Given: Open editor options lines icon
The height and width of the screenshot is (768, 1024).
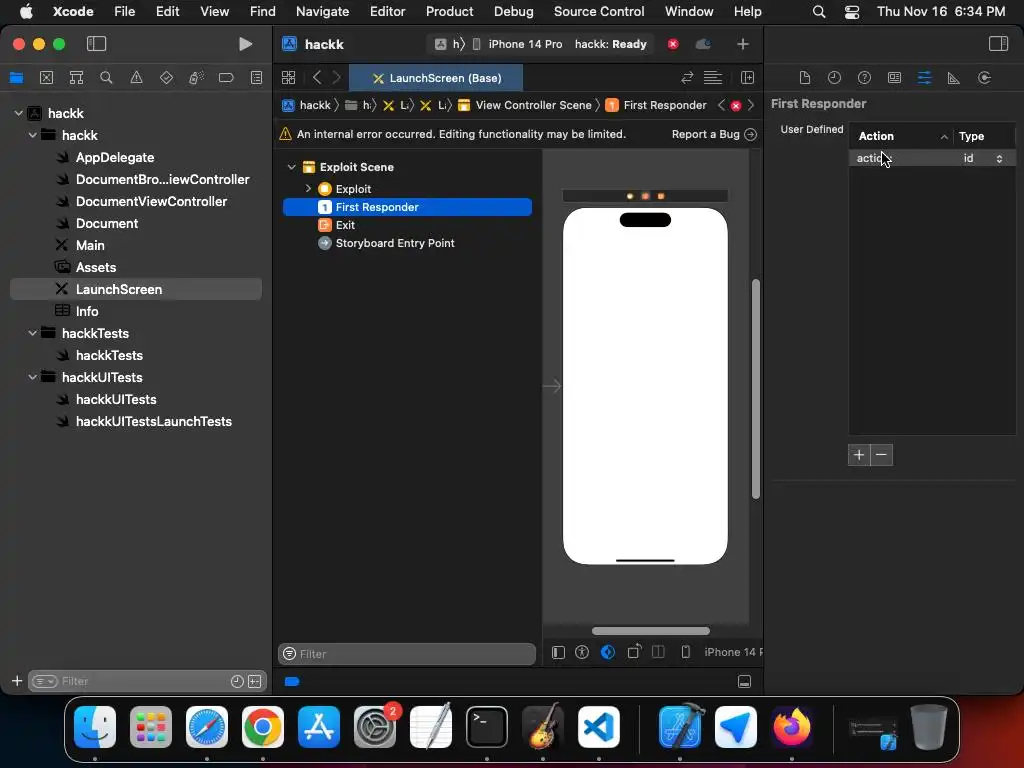Looking at the screenshot, I should pyautogui.click(x=712, y=78).
